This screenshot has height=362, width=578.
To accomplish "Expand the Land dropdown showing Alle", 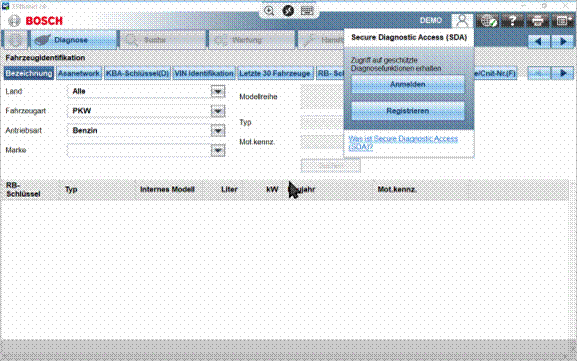I will (x=218, y=91).
